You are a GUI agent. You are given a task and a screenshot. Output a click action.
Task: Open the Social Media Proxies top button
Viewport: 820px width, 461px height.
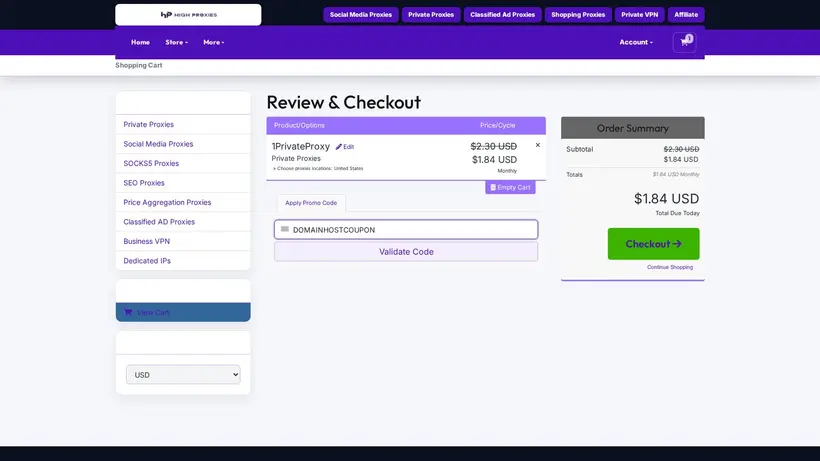coord(361,15)
